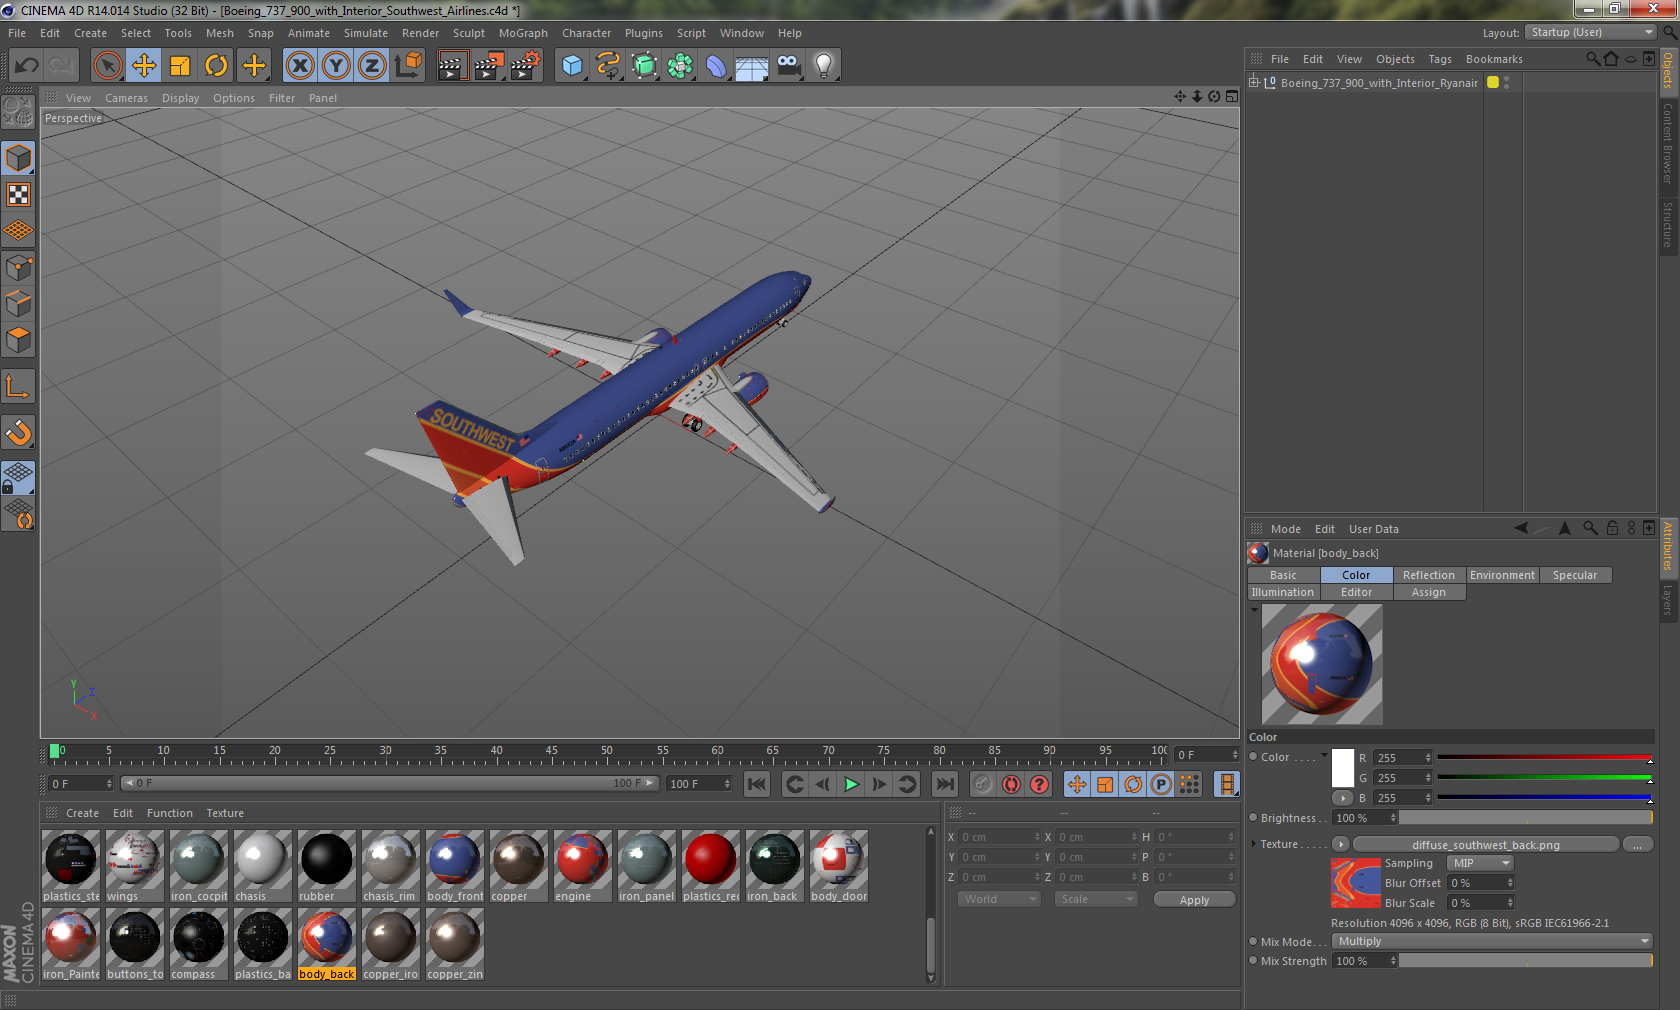1680x1010 pixels.
Task: Activate the Rotate tool
Action: pyautogui.click(x=216, y=66)
